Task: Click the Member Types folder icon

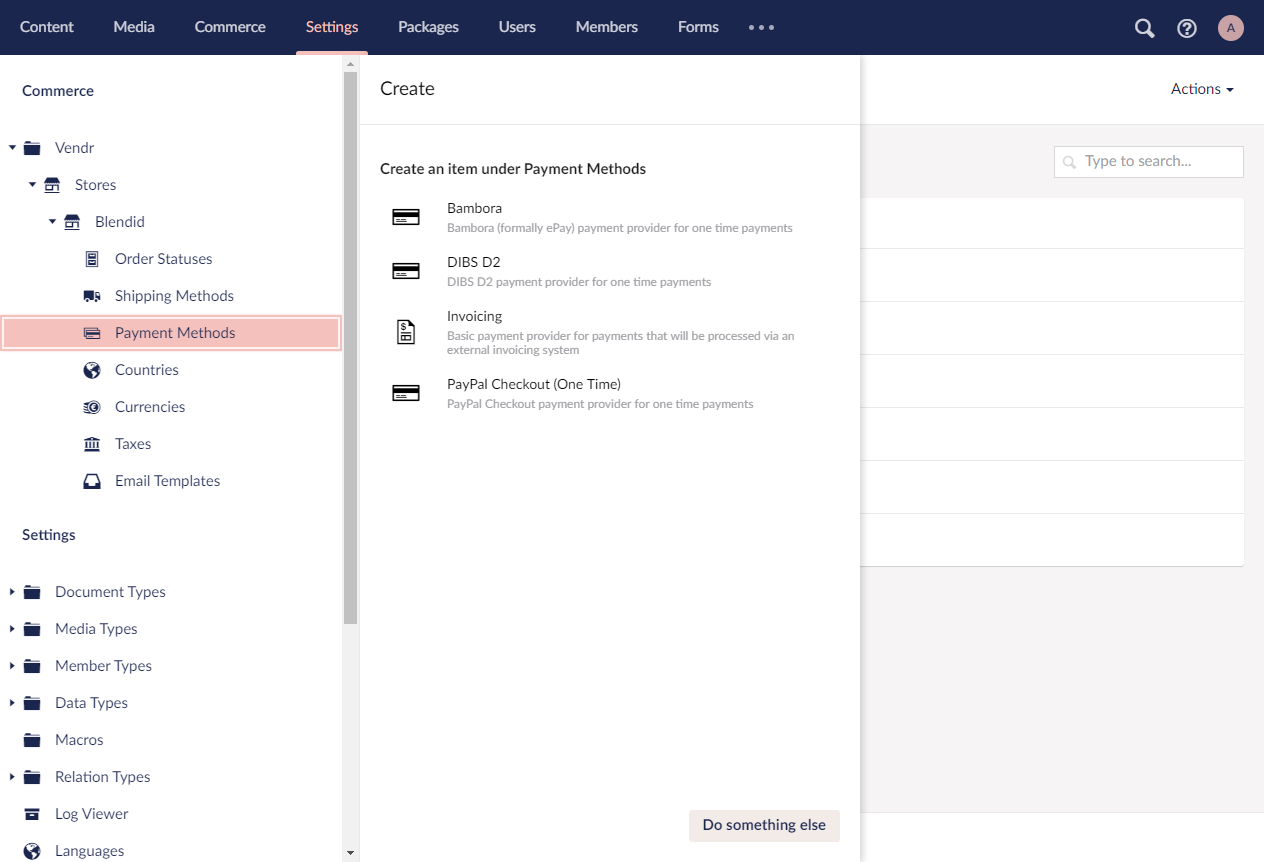Action: [x=32, y=666]
